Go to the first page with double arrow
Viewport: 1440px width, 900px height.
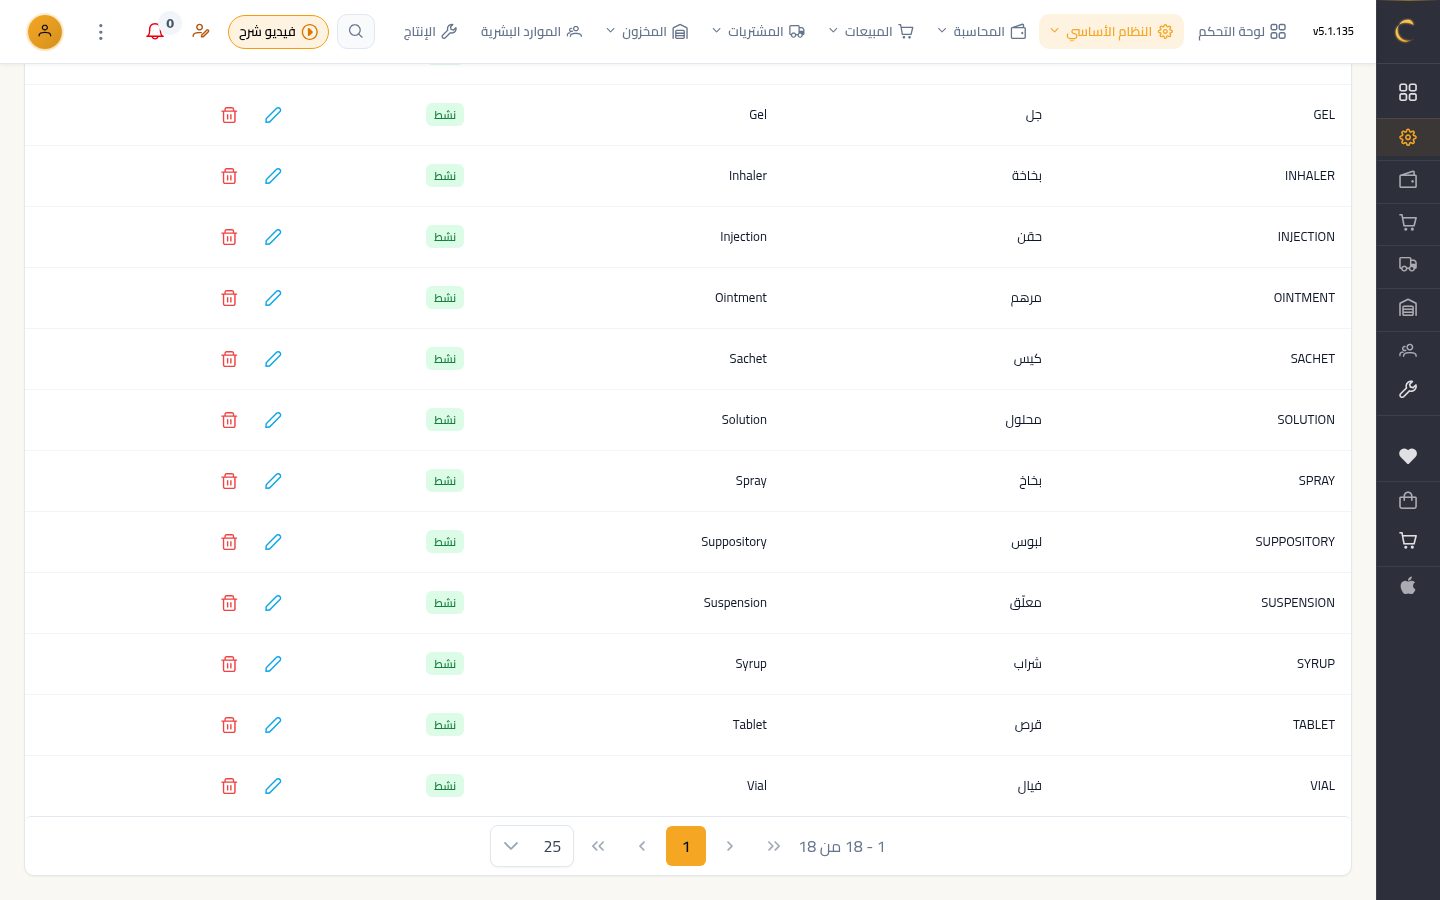pyautogui.click(x=774, y=846)
